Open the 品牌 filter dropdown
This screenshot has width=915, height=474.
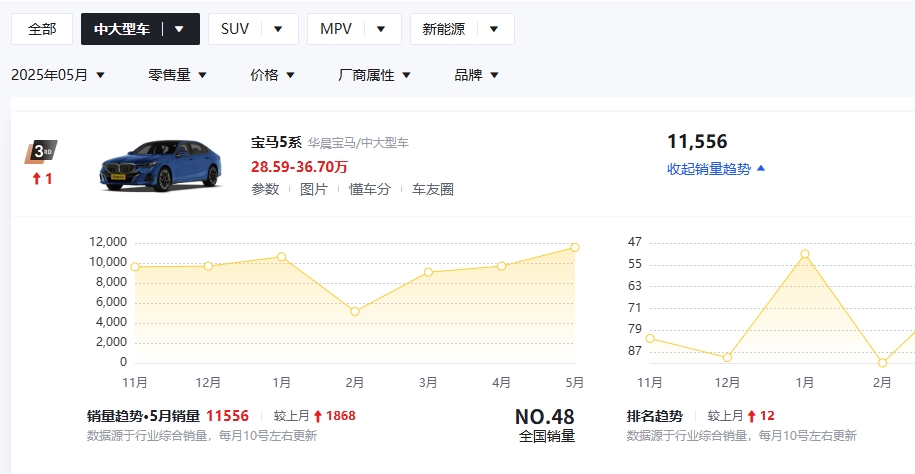[x=477, y=75]
